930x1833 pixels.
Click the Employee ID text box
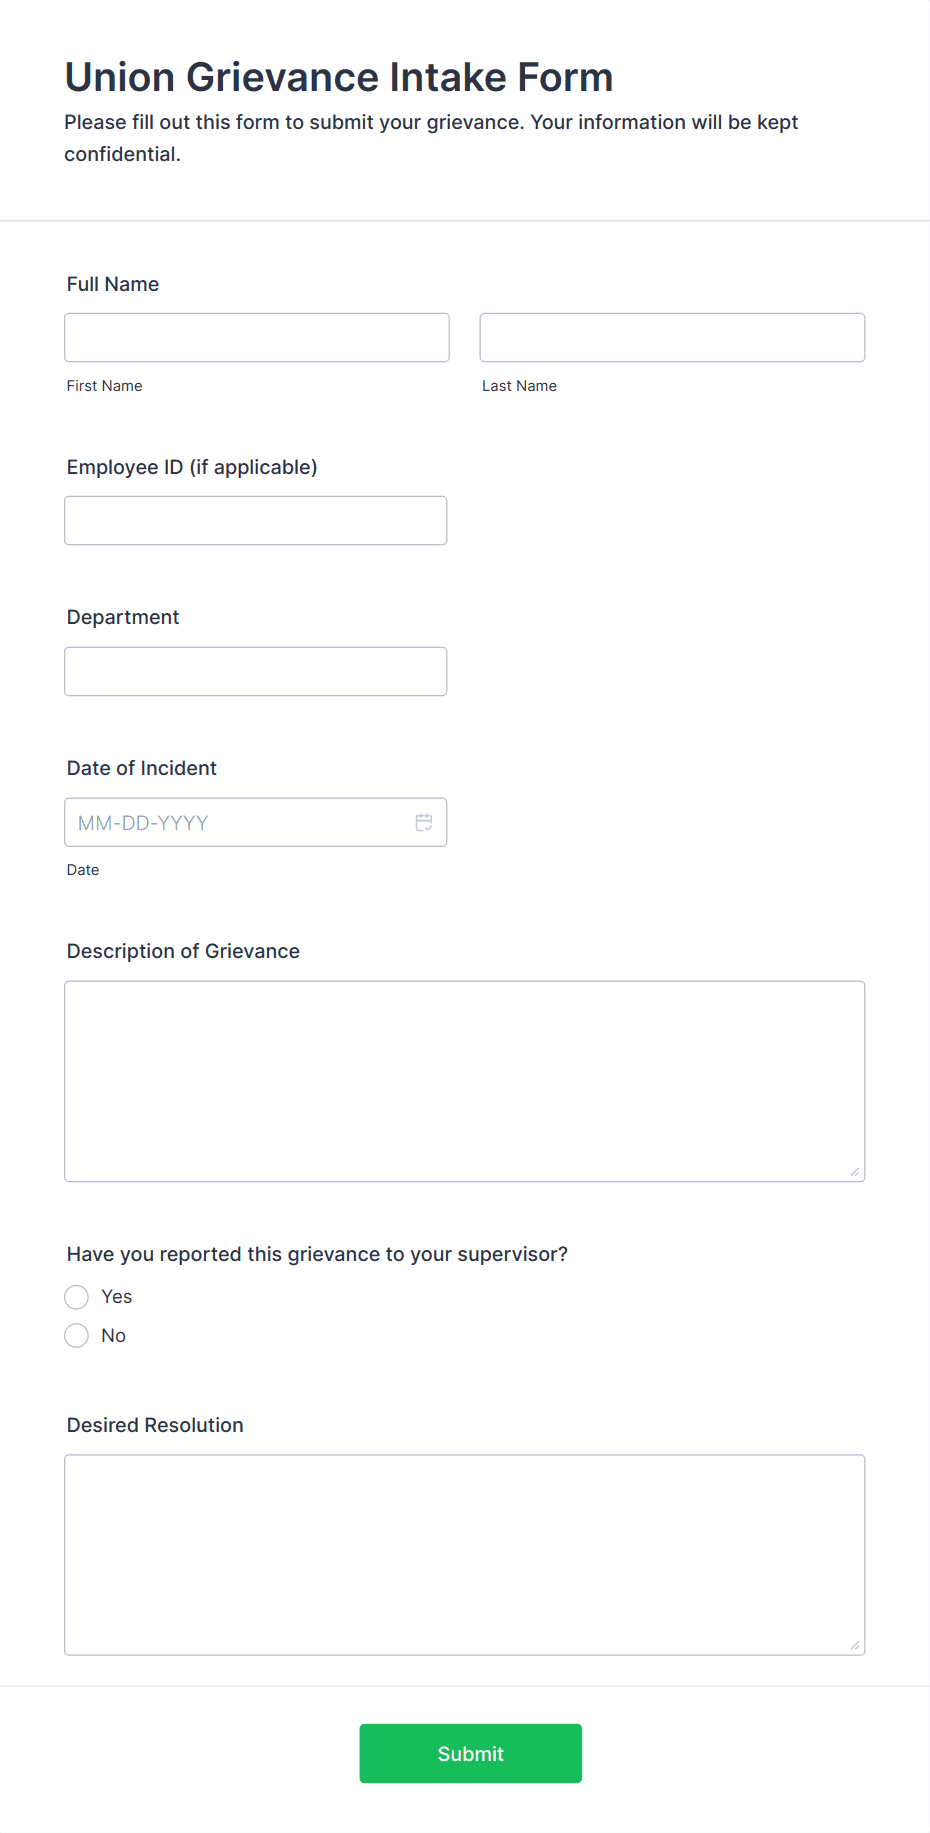[x=256, y=520]
